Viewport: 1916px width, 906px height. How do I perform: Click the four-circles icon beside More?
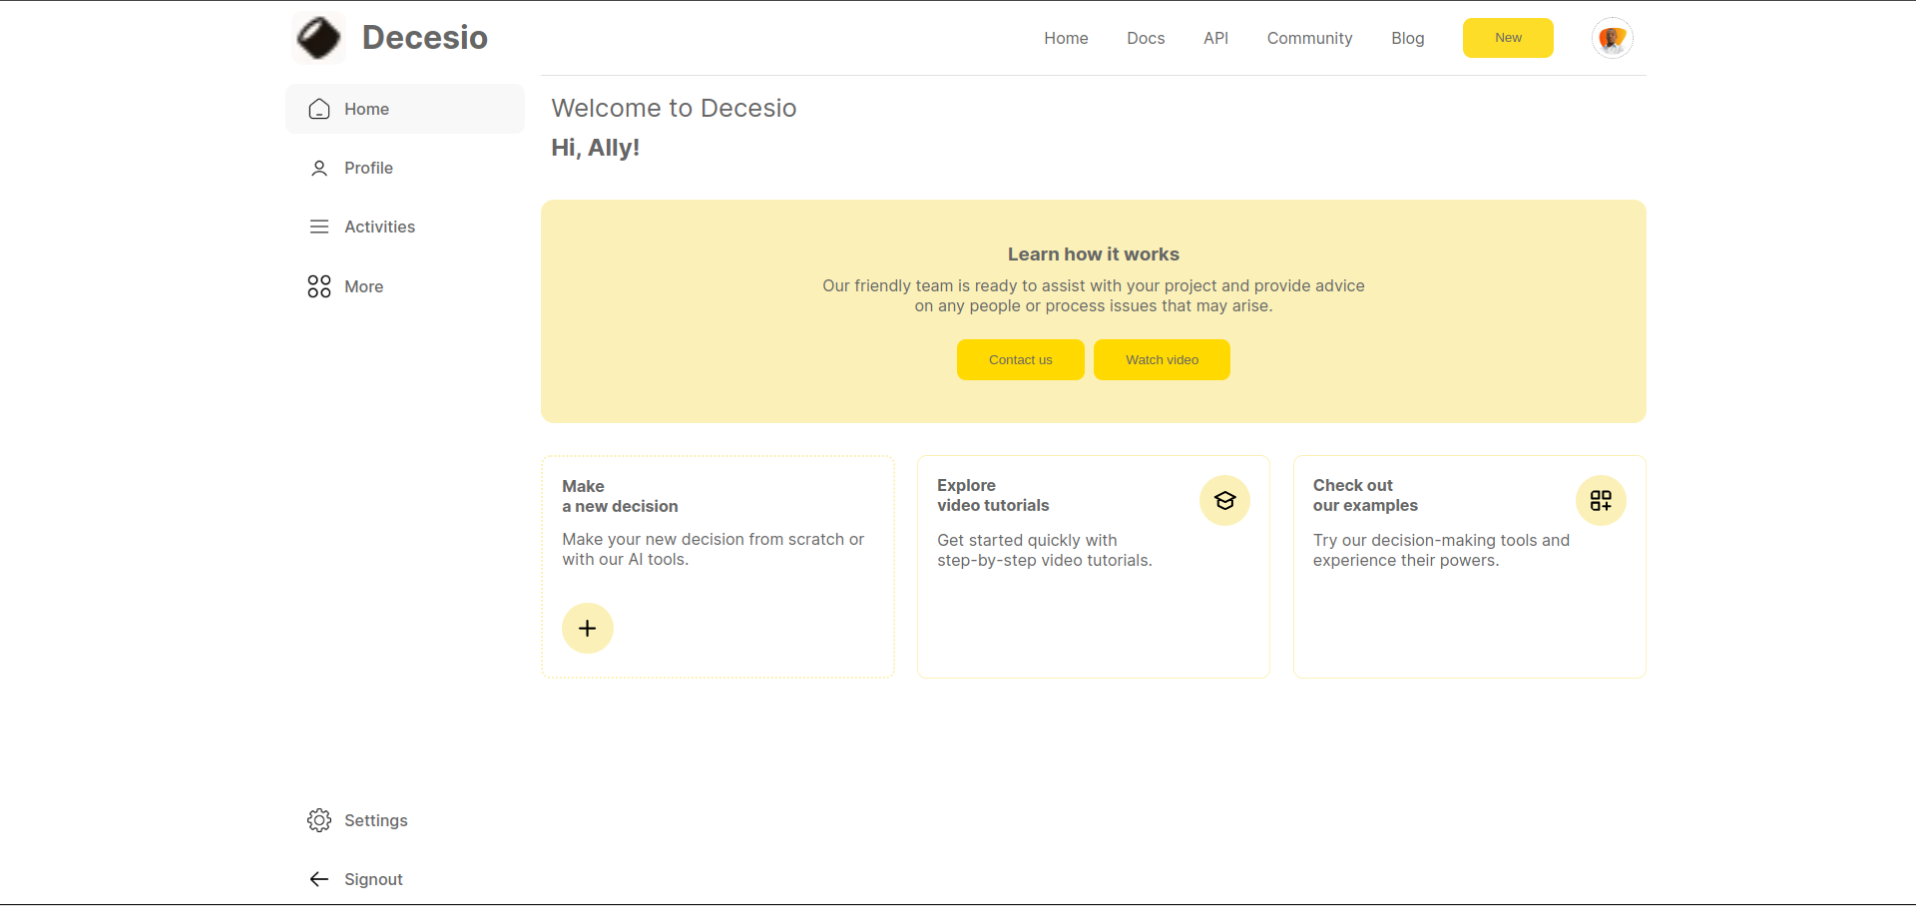[x=319, y=287]
